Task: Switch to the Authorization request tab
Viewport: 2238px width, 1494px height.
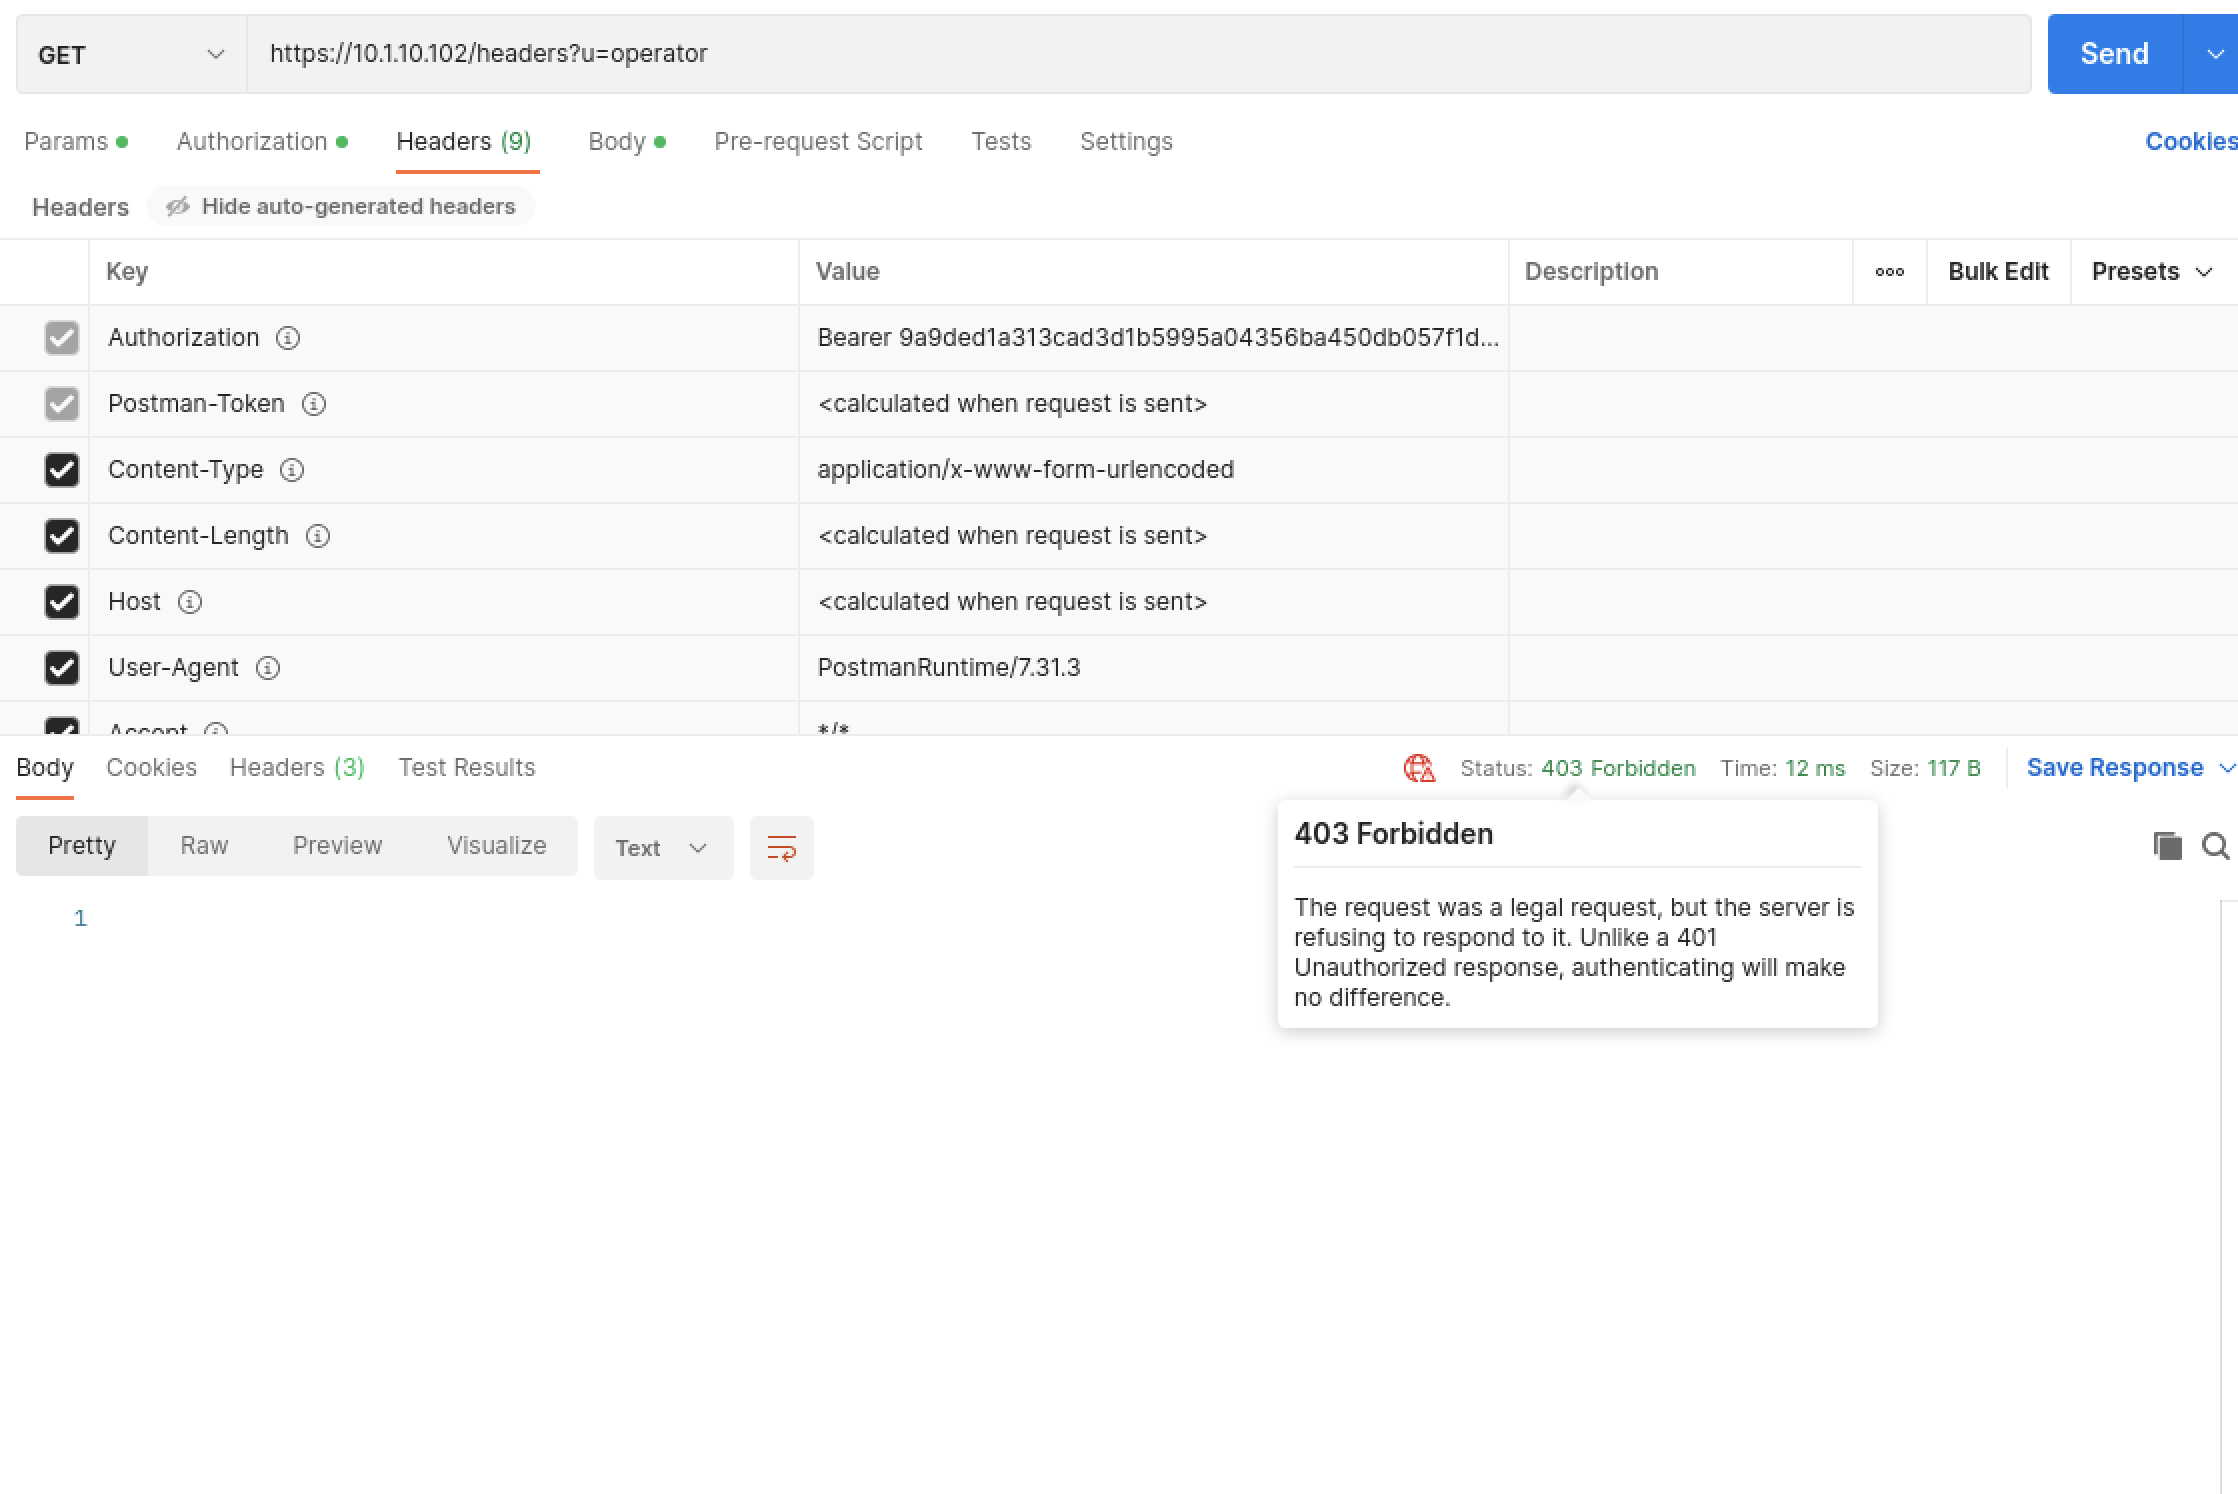Action: [262, 142]
